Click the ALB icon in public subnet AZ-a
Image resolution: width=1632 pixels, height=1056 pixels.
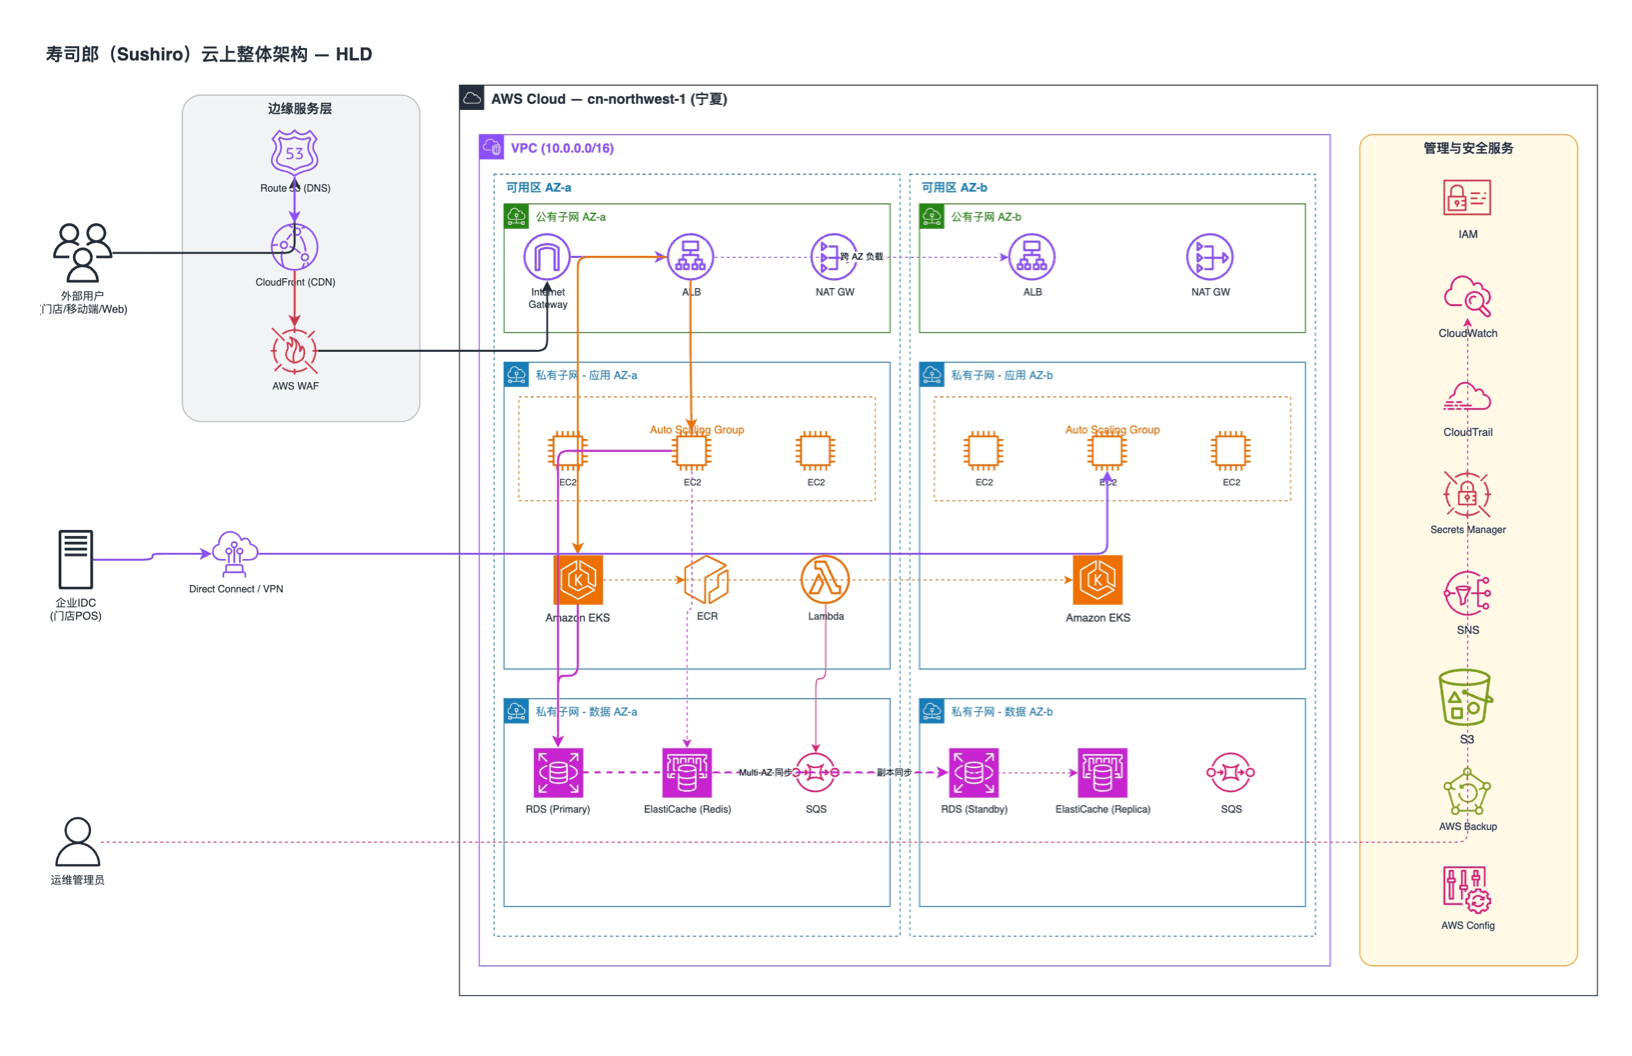[x=690, y=258]
